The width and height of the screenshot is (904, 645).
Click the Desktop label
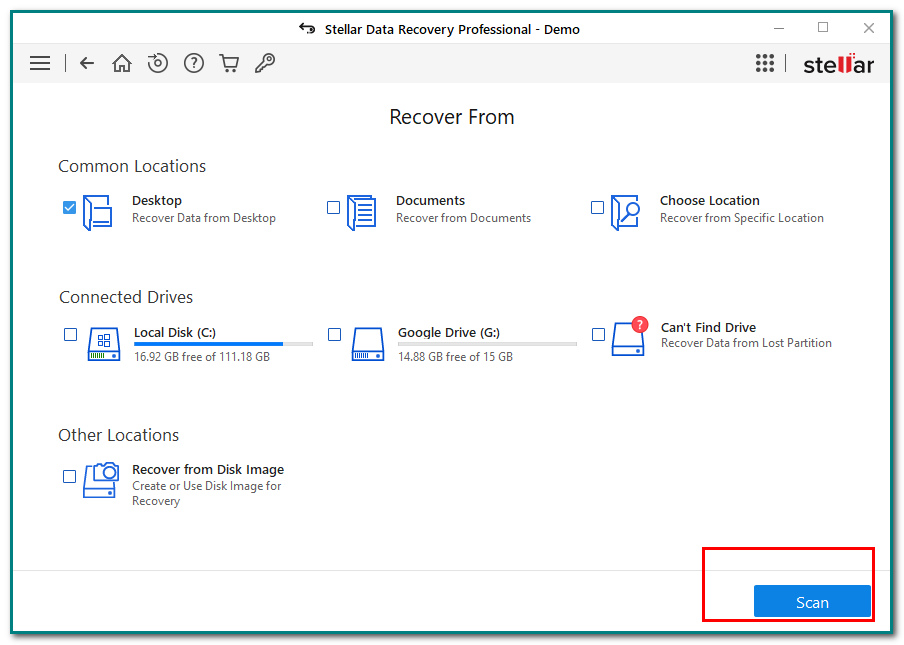click(157, 201)
